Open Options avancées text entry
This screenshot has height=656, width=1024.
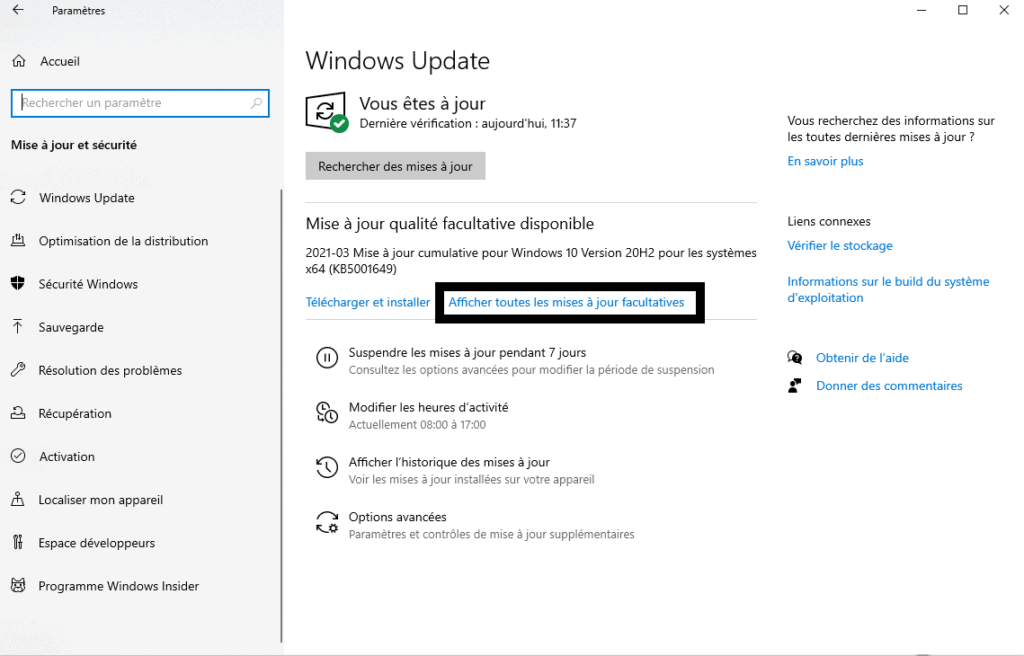point(398,517)
